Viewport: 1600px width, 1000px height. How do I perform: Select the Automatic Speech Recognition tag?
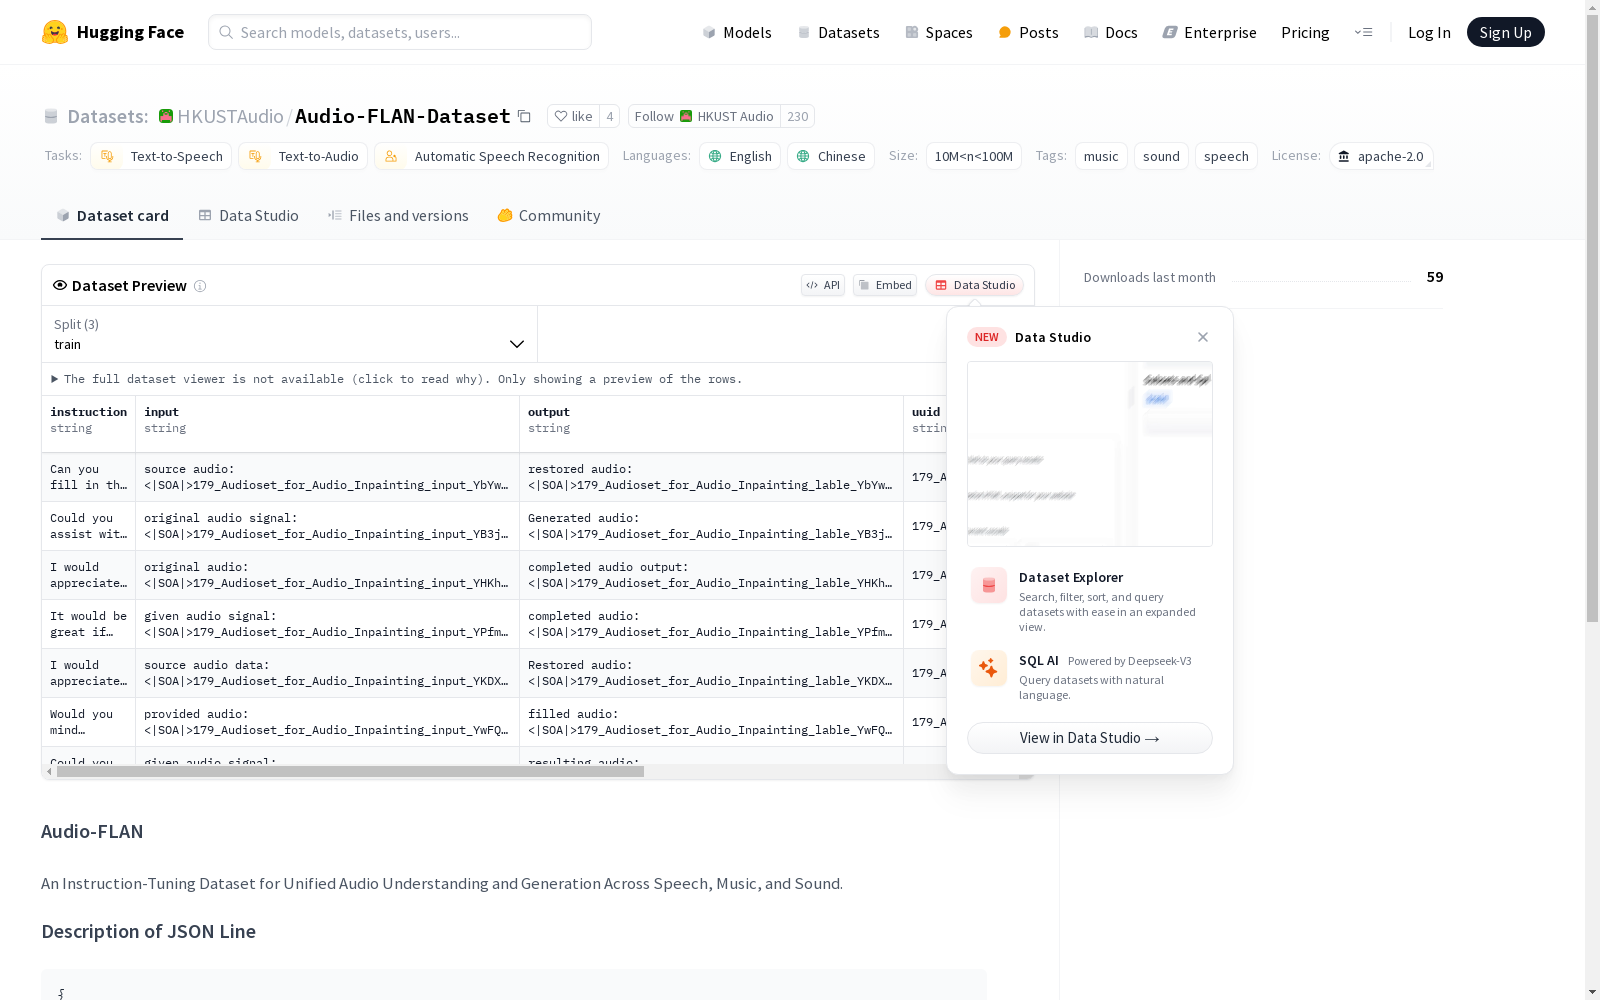point(491,156)
